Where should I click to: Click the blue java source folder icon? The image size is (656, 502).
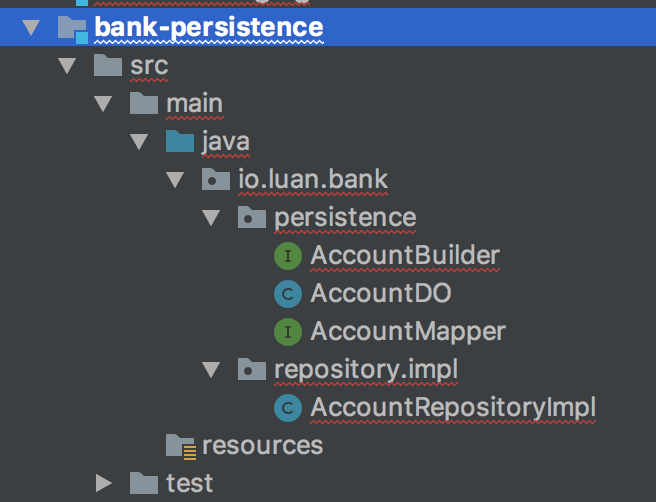tap(180, 141)
